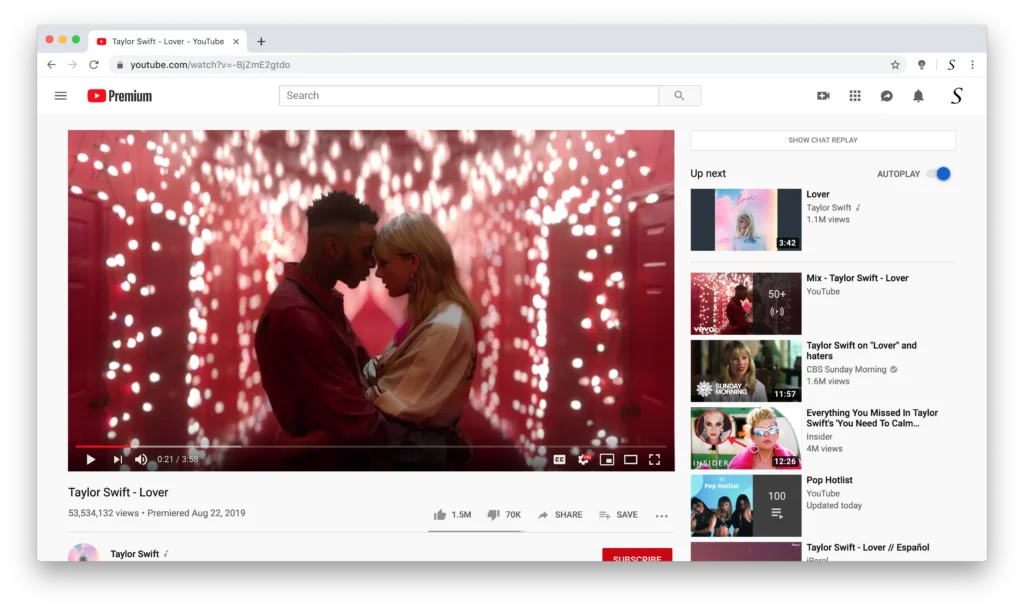Disable Autoplay for Up next videos
1024x610 pixels.
(940, 173)
